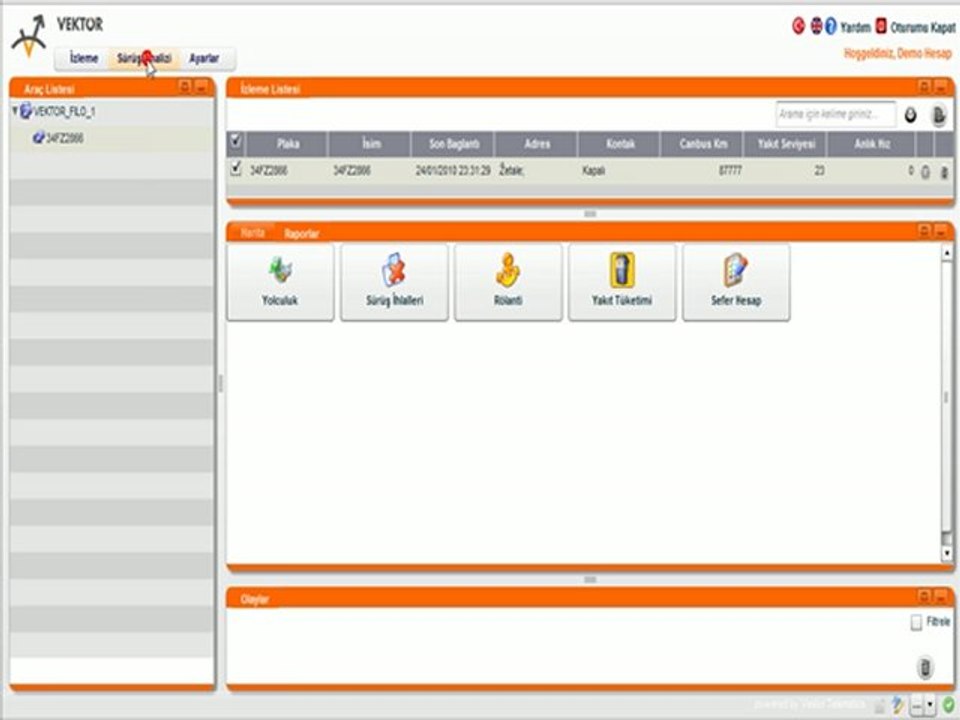The height and width of the screenshot is (720, 960).
Task: Sort by the Anlık Hız column header
Action: tap(872, 144)
